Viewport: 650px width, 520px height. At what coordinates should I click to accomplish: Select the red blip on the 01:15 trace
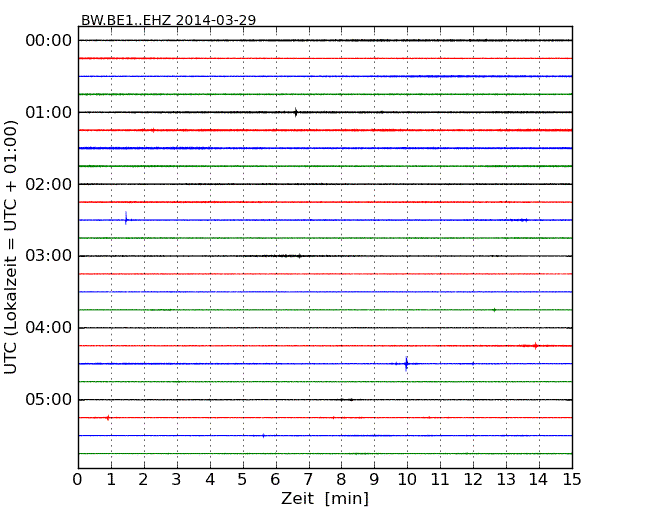tap(153, 130)
